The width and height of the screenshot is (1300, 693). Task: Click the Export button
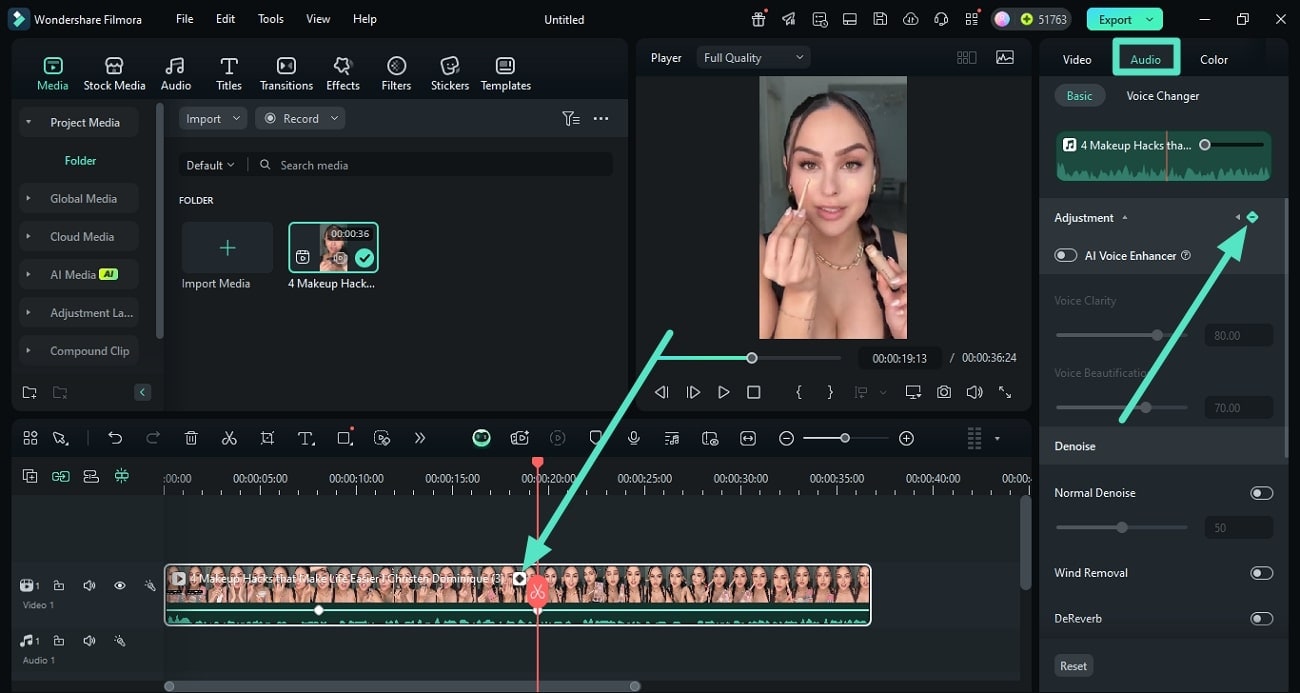pyautogui.click(x=1115, y=19)
